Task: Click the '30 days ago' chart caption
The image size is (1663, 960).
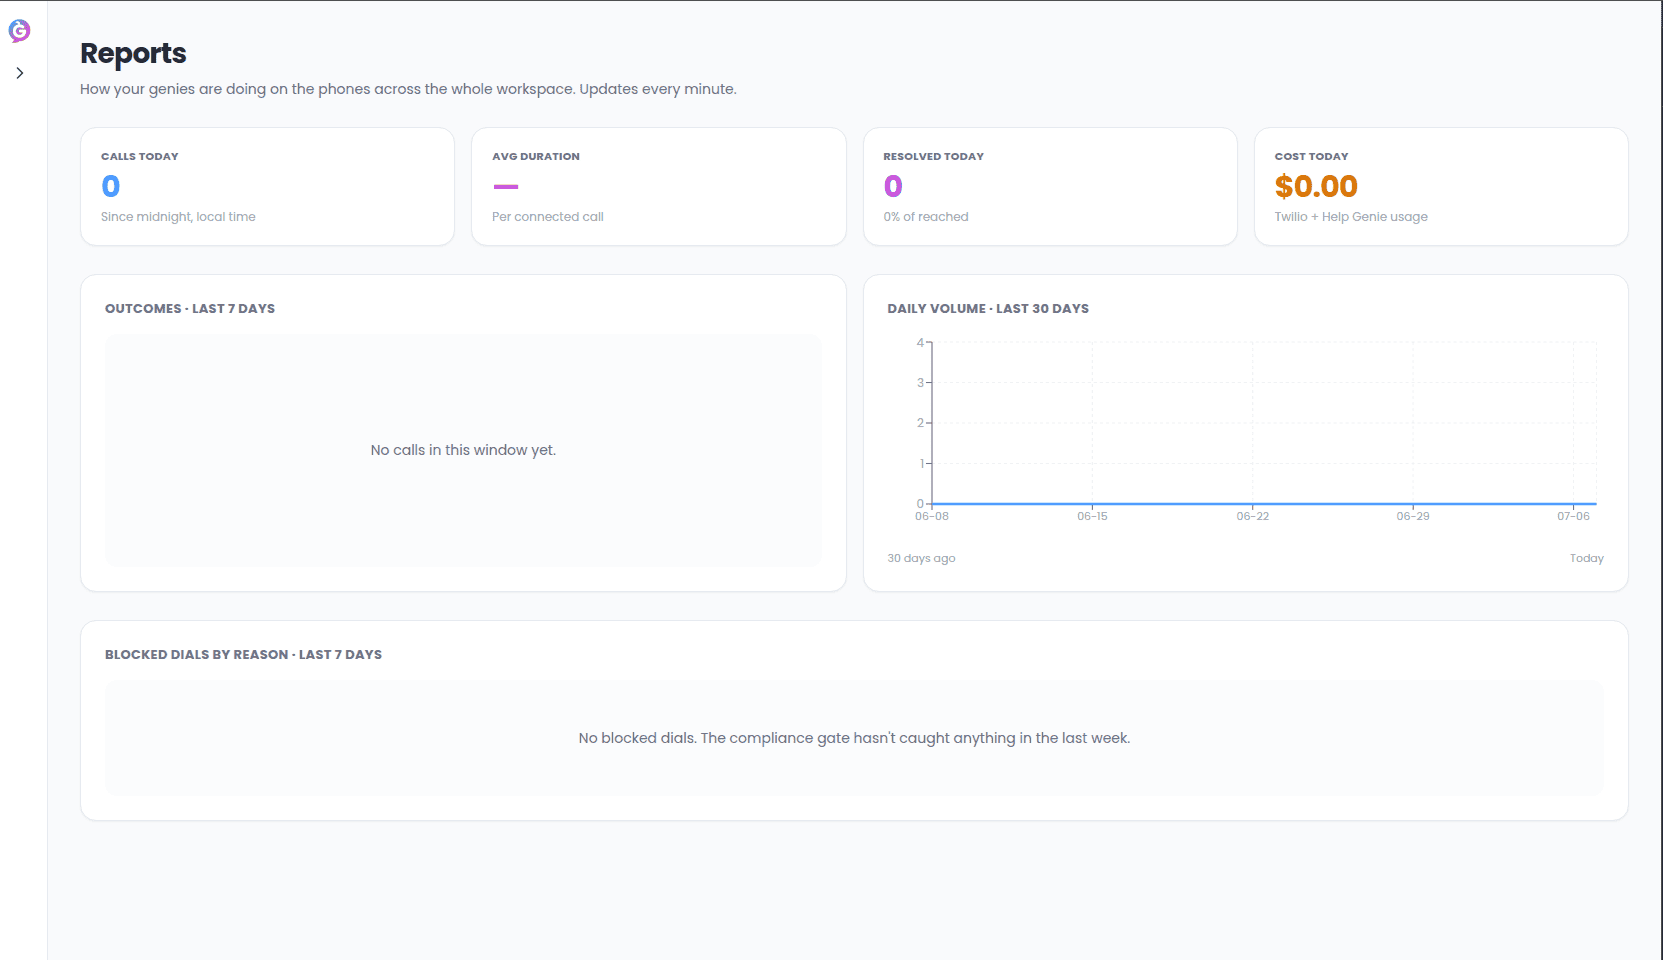Action: (x=921, y=558)
